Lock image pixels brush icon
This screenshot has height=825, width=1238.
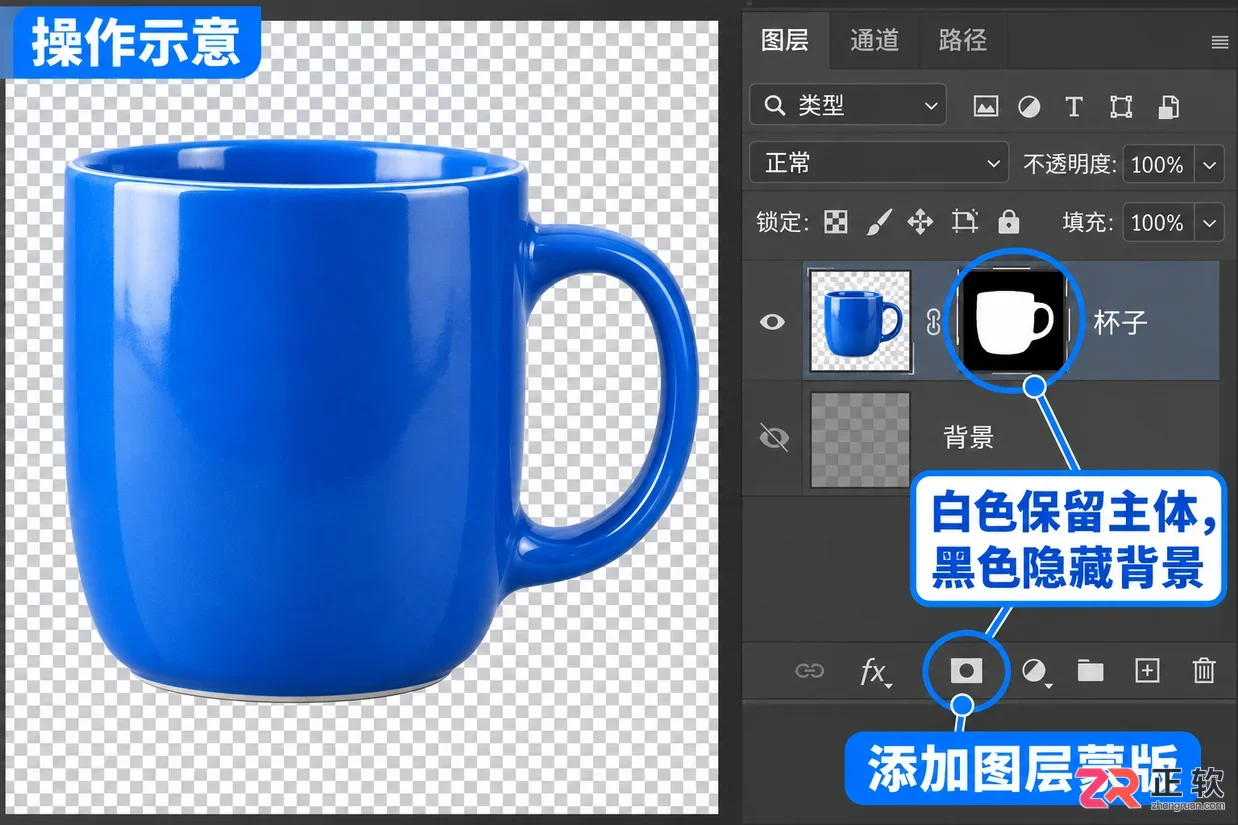click(x=877, y=222)
